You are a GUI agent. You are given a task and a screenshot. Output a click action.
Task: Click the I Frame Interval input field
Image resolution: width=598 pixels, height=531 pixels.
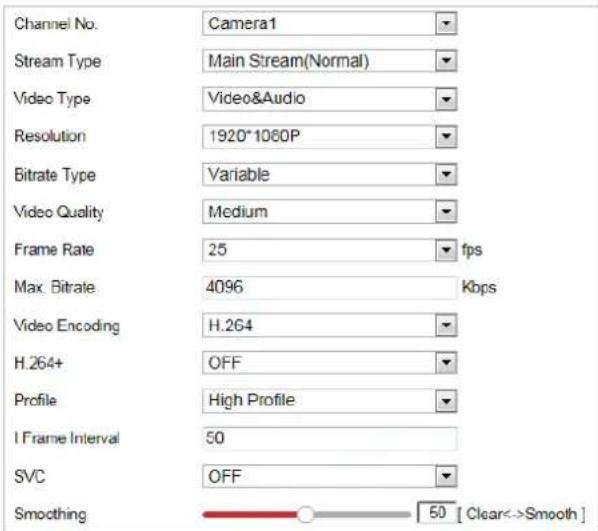(x=330, y=438)
